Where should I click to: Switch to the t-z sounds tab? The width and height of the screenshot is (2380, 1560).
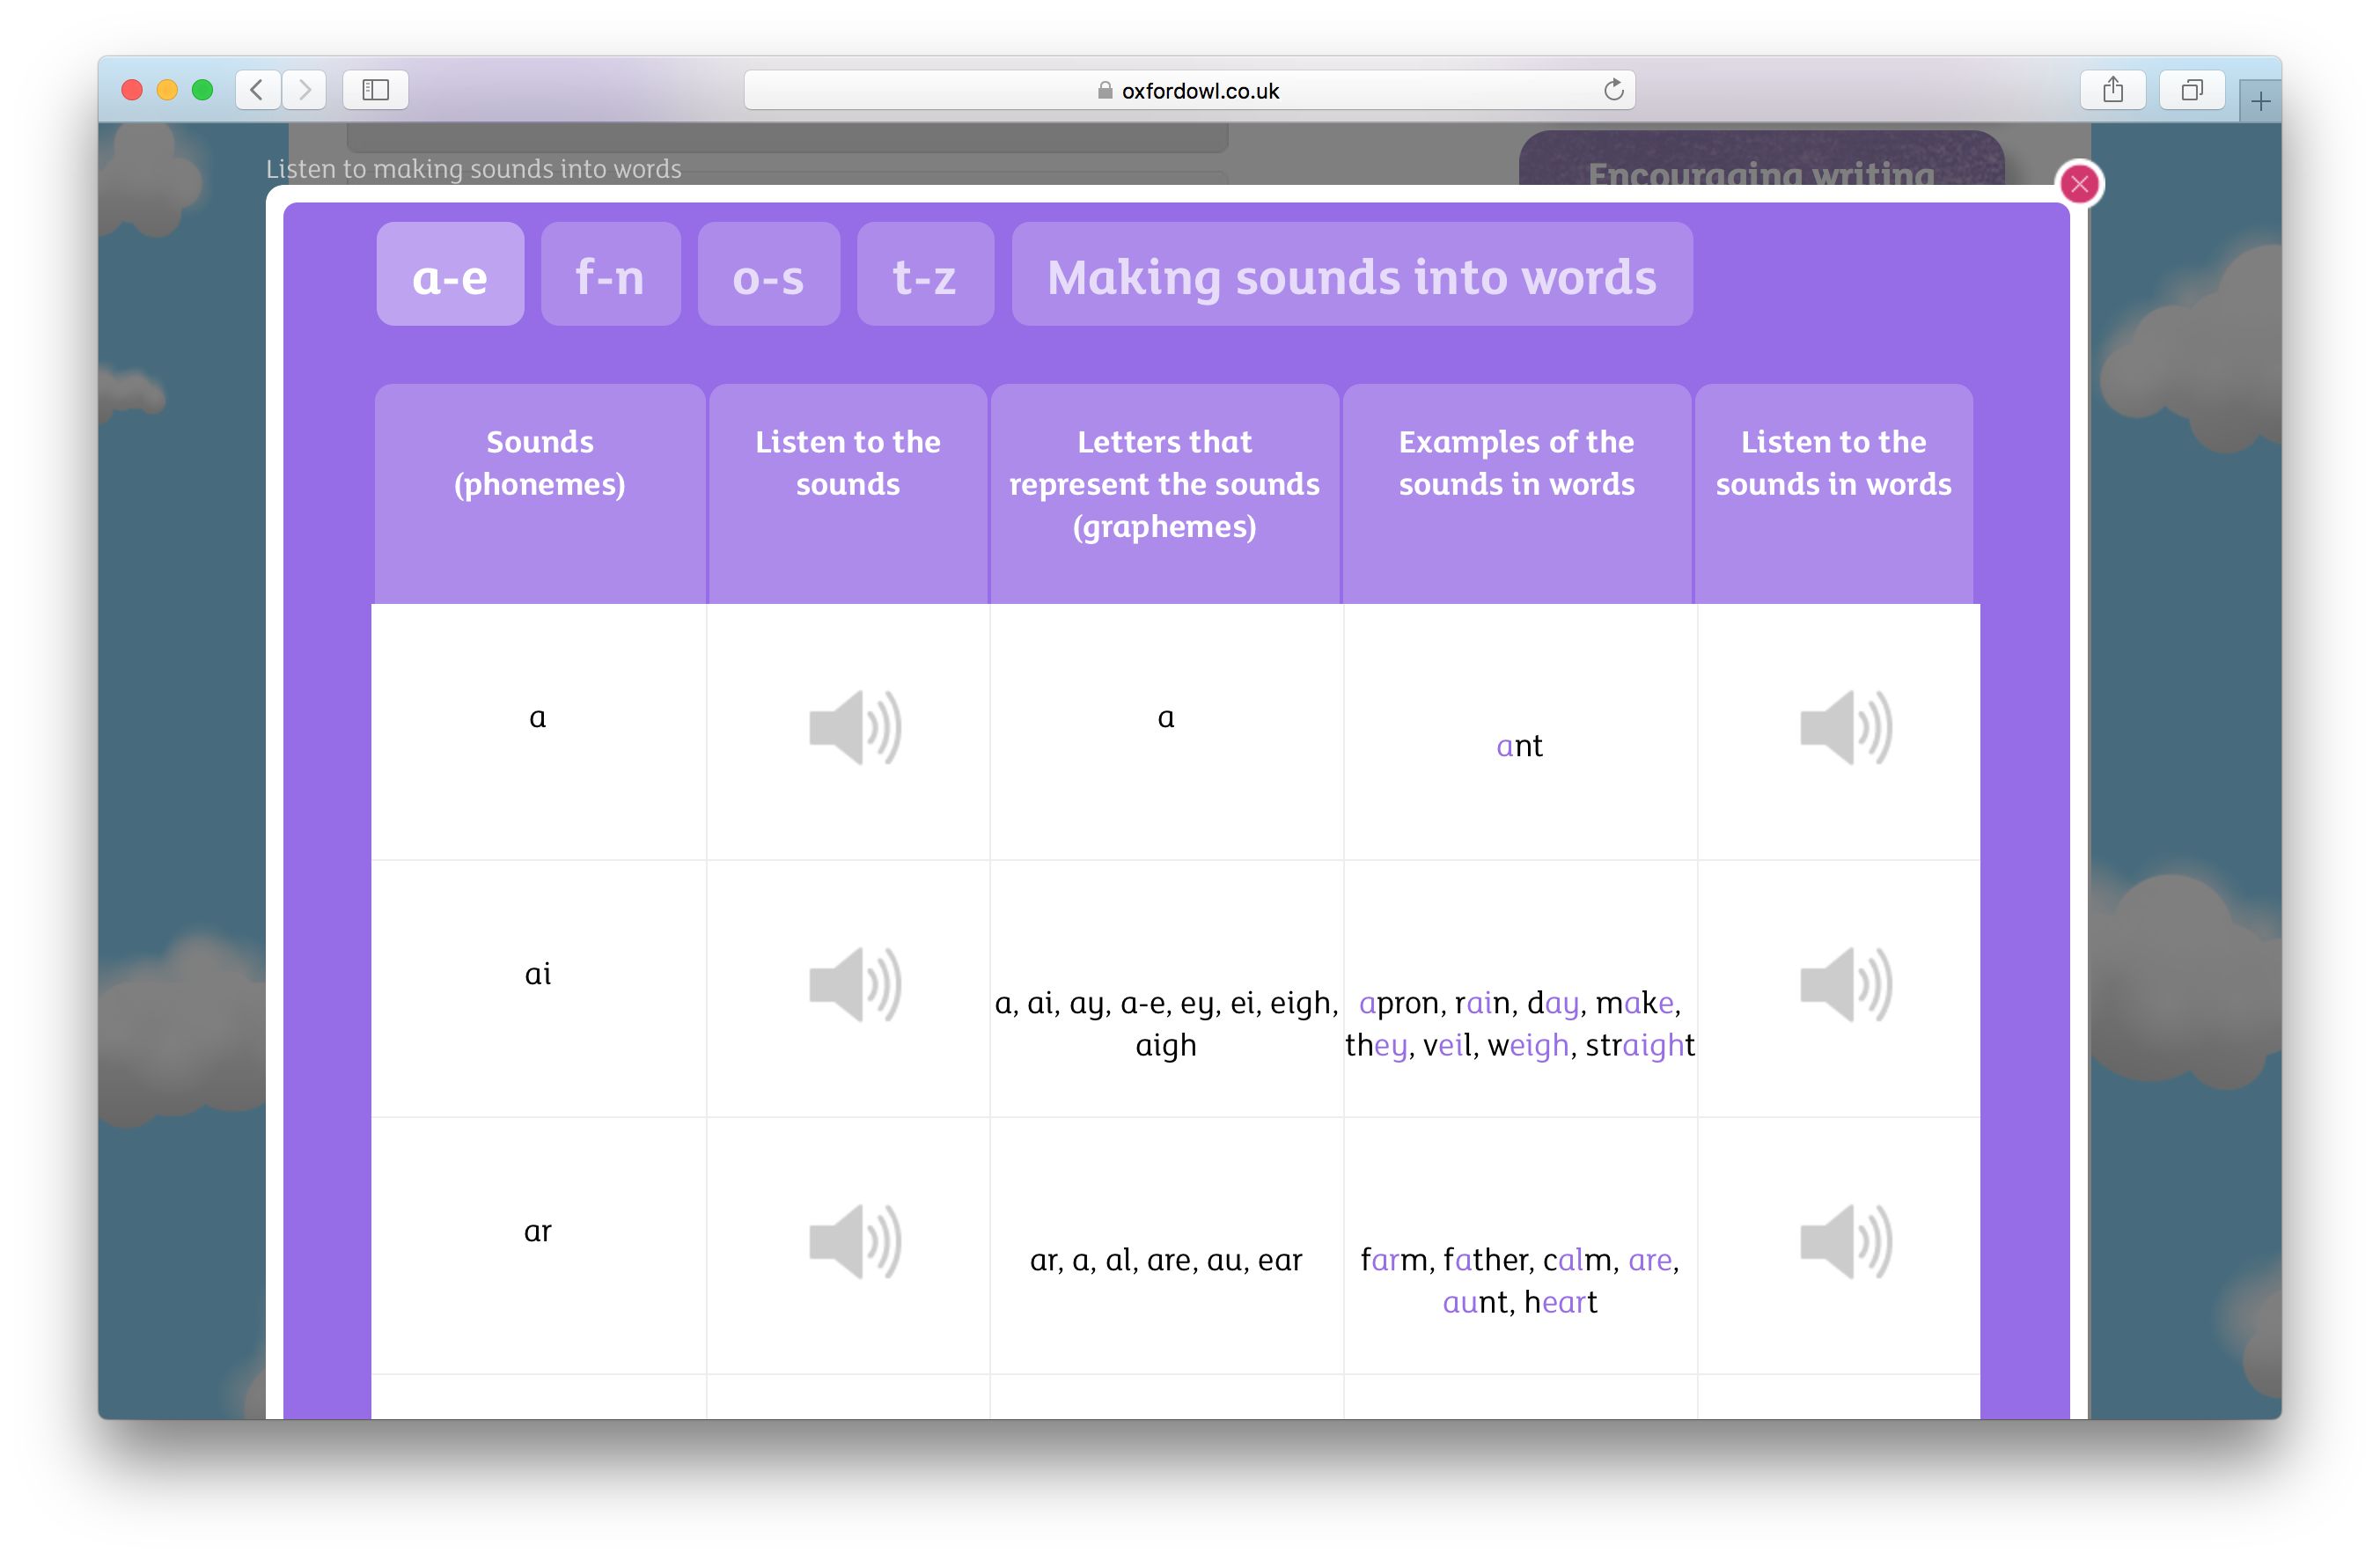click(x=925, y=275)
